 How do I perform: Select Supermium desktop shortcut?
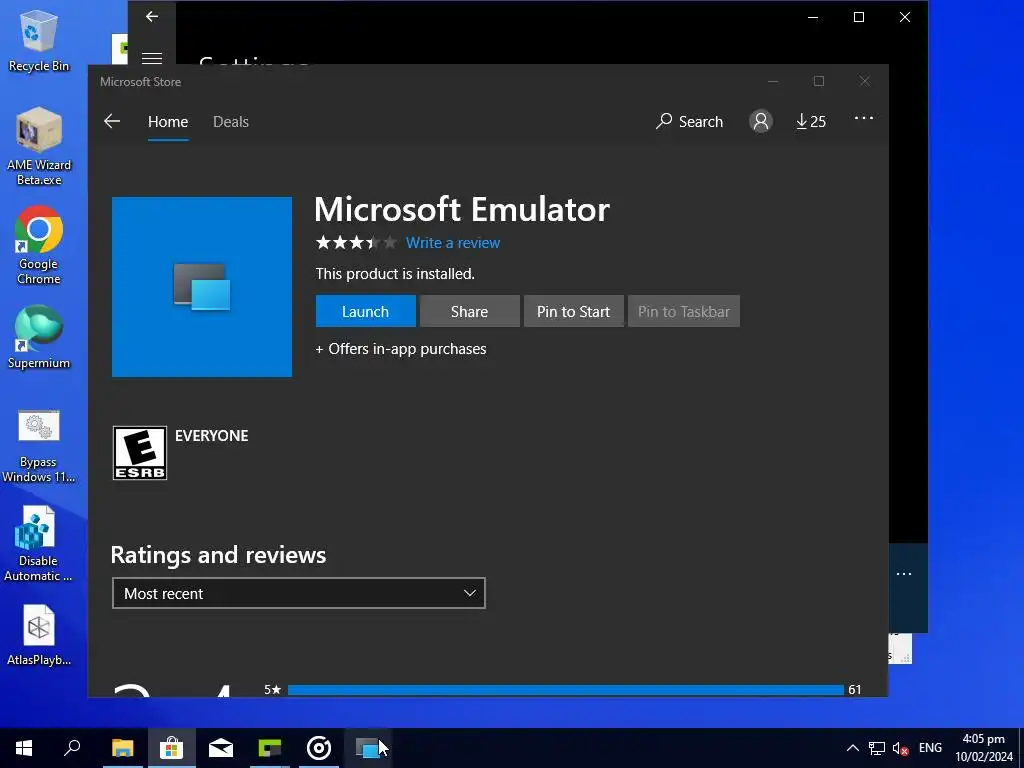tap(39, 338)
